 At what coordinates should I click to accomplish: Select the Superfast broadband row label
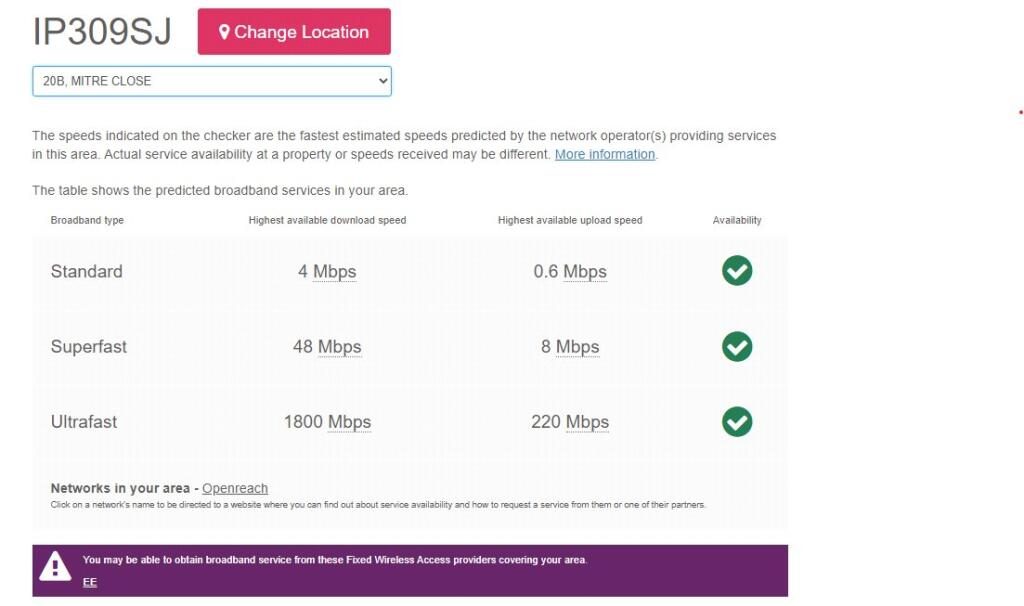pos(89,347)
